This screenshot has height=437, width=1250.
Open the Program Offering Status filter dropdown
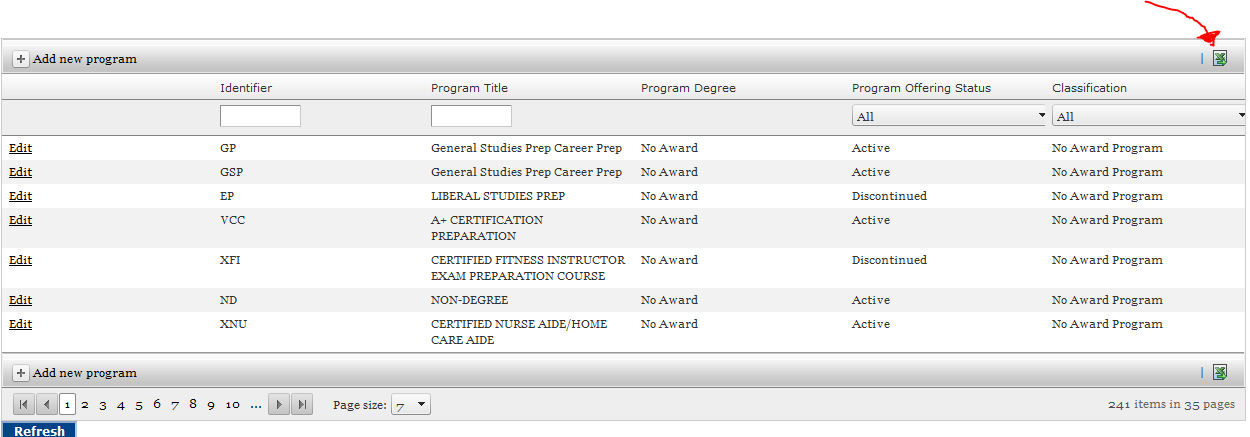click(1041, 117)
